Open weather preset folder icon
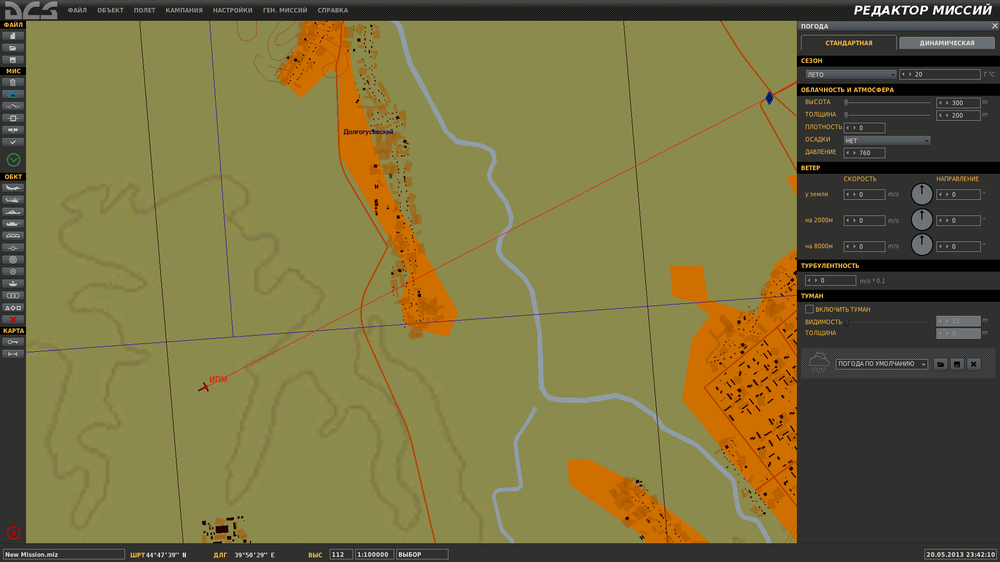 coord(940,364)
